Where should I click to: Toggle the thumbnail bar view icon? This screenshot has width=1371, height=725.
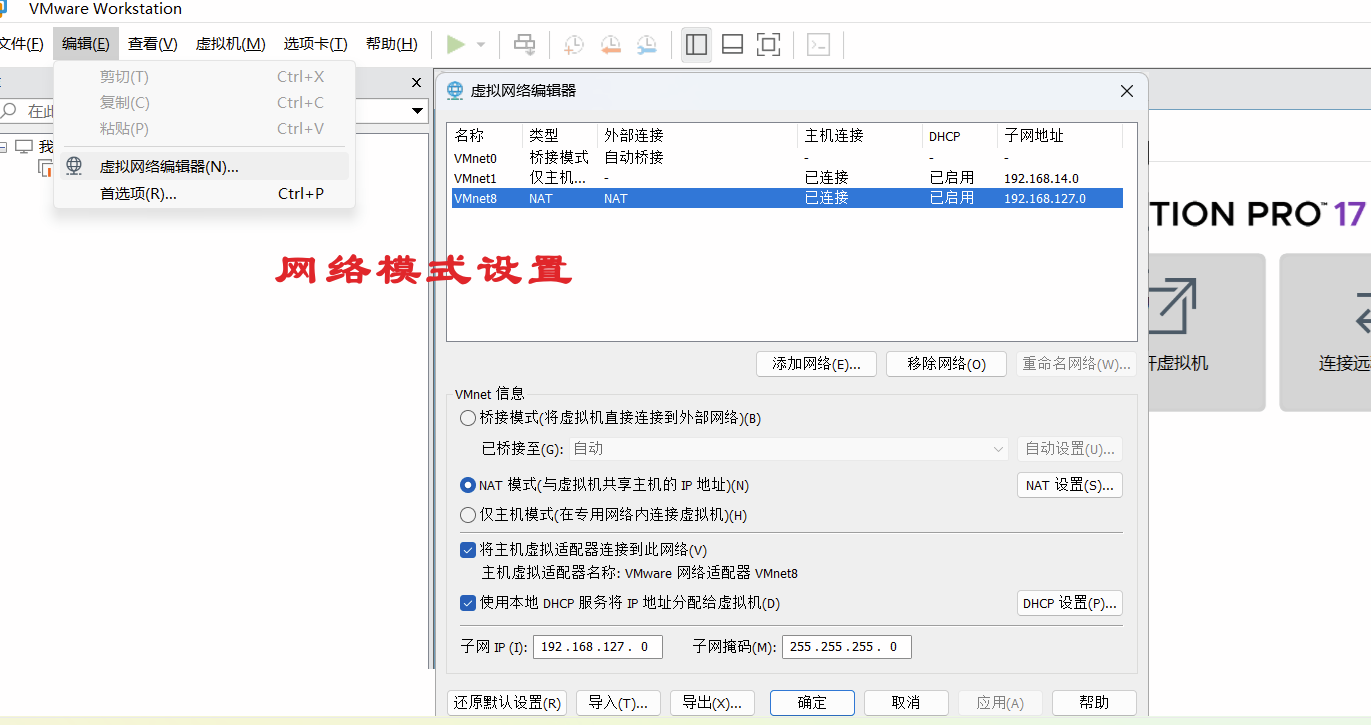(732, 44)
